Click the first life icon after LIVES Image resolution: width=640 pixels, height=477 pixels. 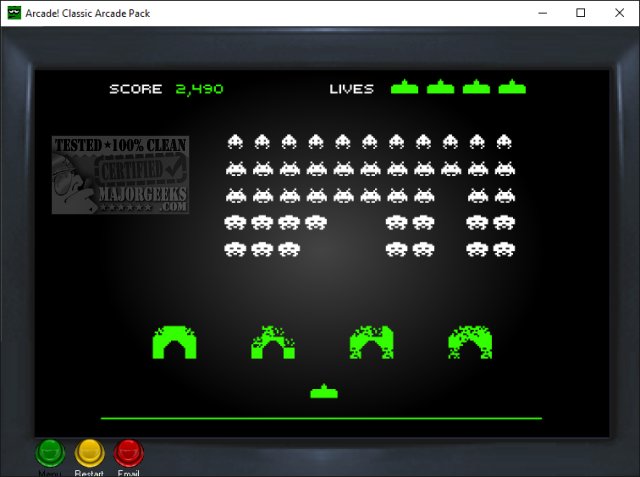(404, 87)
